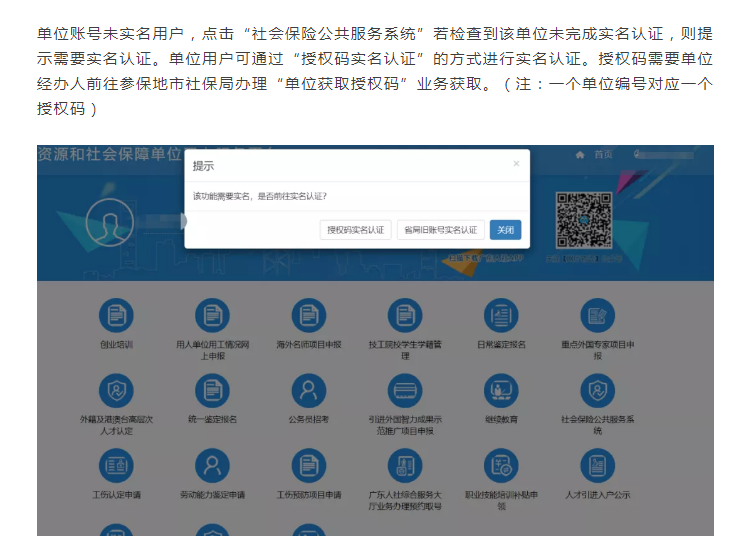Select the 劳动能力鉴定申请 icon

(211, 466)
